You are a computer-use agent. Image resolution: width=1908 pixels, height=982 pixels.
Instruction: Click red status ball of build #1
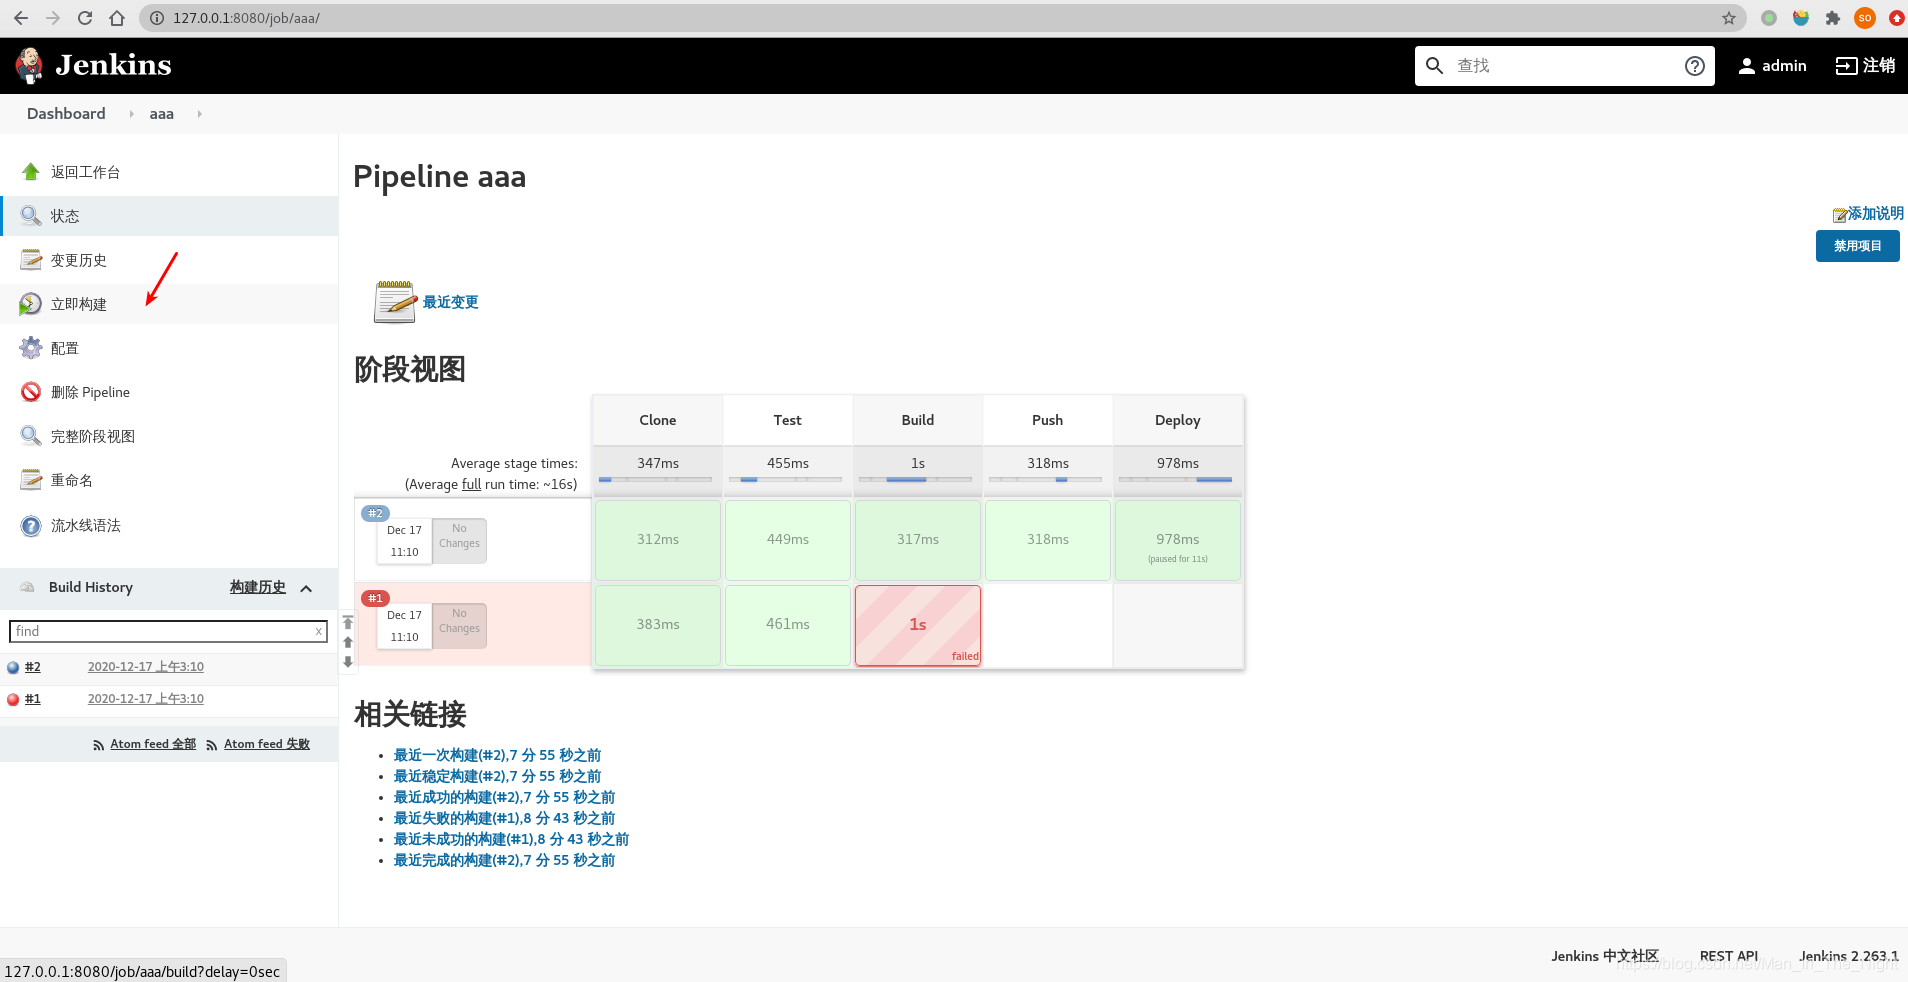(x=13, y=700)
